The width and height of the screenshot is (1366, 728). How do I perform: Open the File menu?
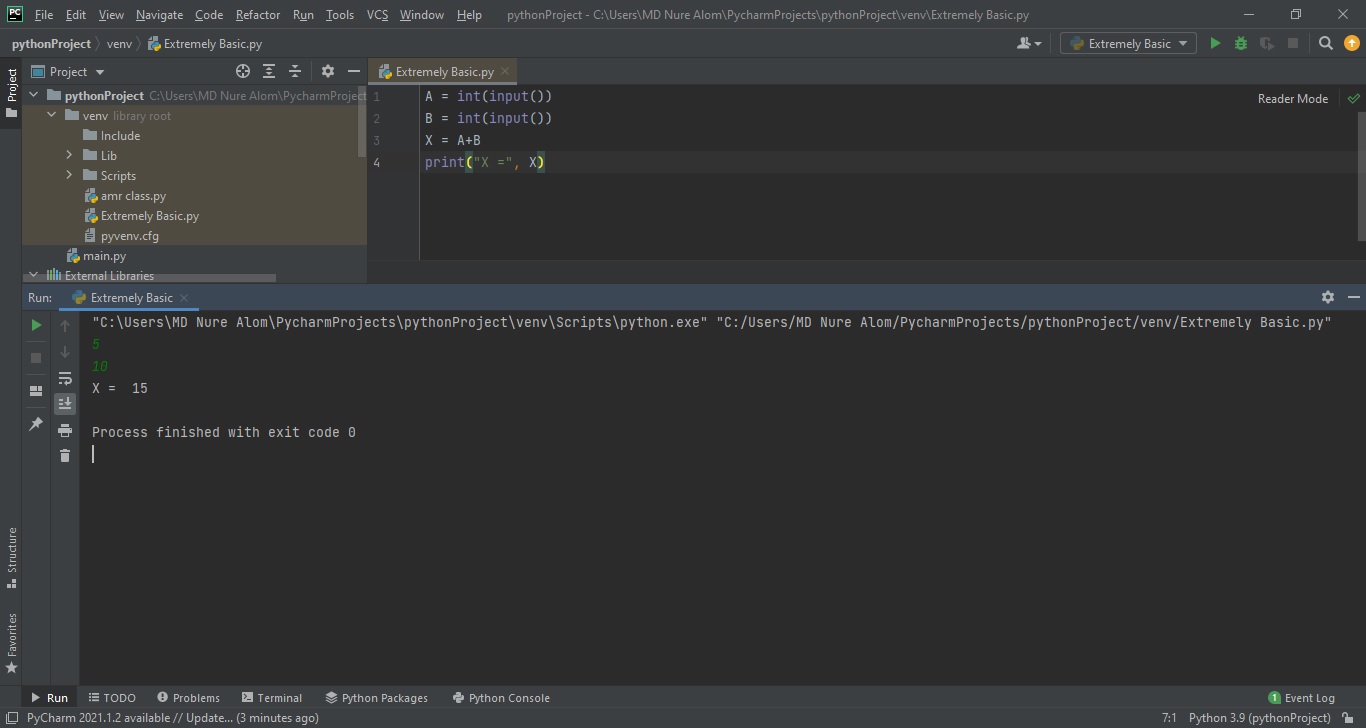point(44,15)
